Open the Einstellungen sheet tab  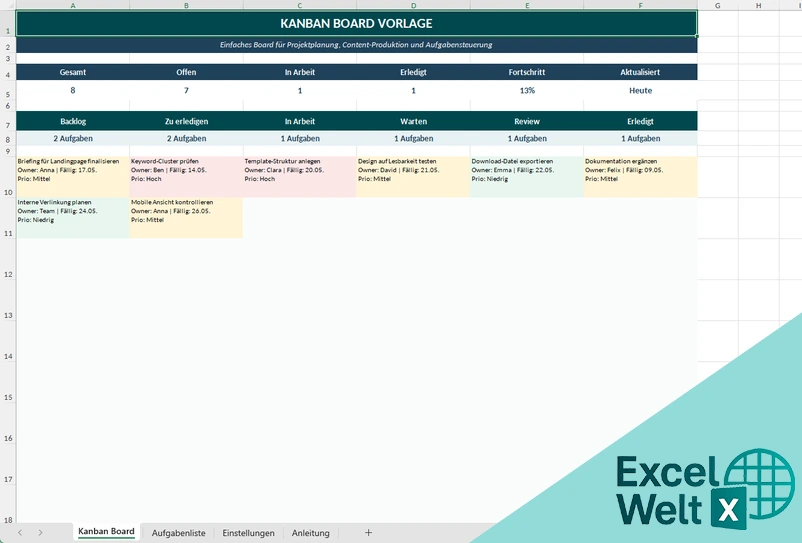248,533
